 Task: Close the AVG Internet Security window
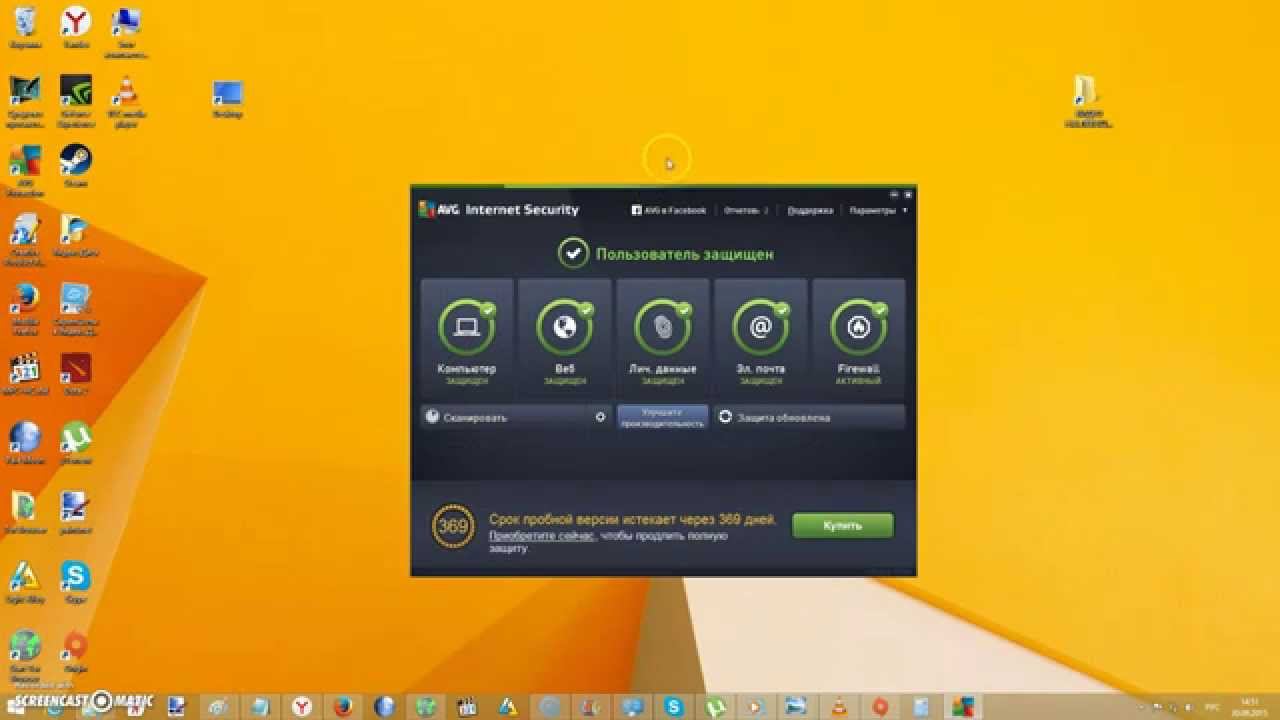pos(908,194)
